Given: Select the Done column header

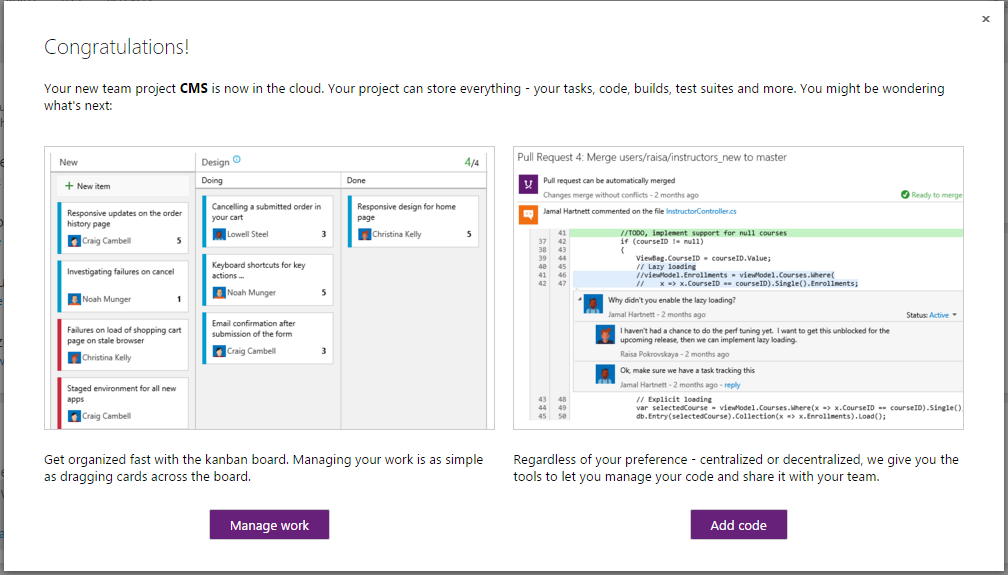Looking at the screenshot, I should 356,181.
